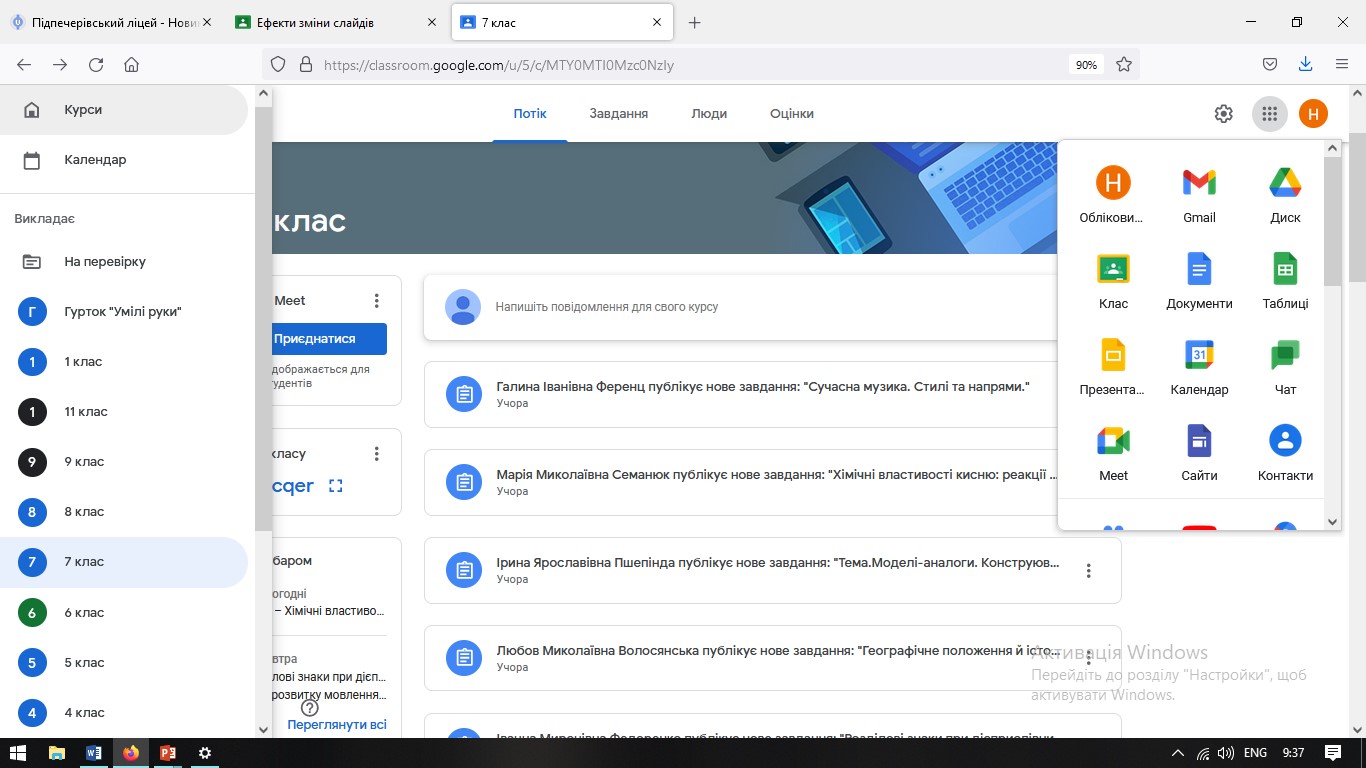Click the sidebar vertical scrollbar
The image size is (1366, 768).
tap(264, 320)
